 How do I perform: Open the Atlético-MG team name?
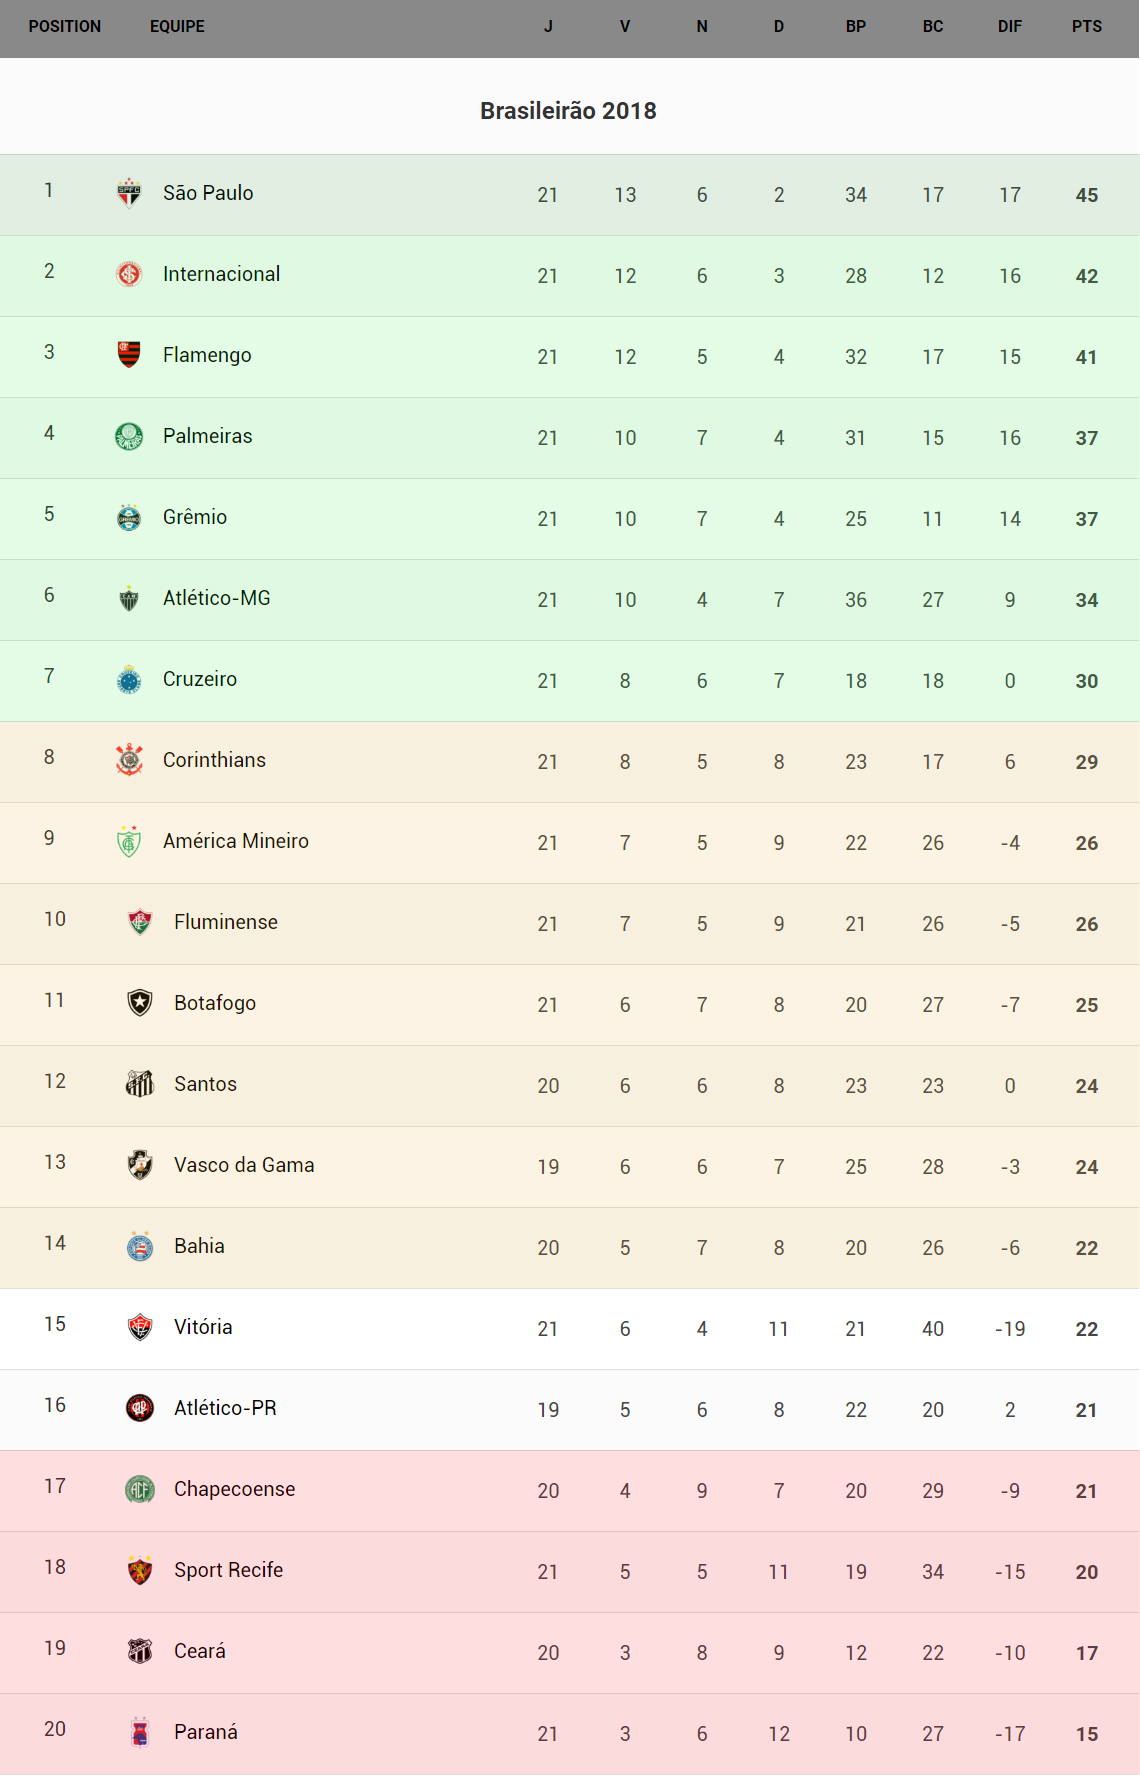coord(216,598)
